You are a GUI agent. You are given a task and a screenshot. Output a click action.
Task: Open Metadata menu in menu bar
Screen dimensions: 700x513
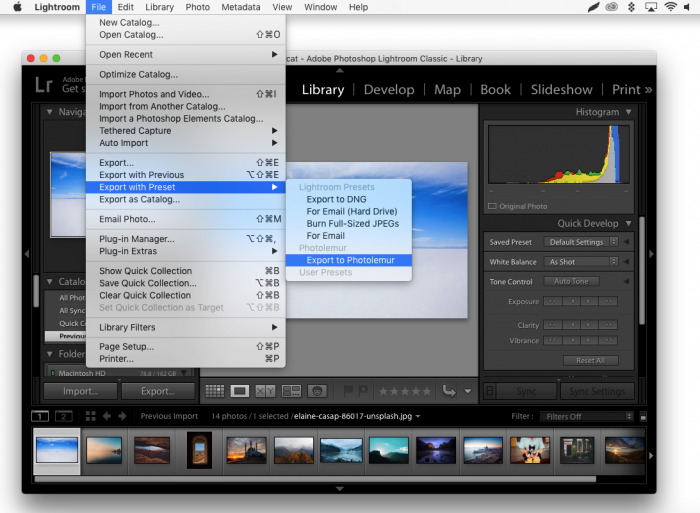point(241,7)
